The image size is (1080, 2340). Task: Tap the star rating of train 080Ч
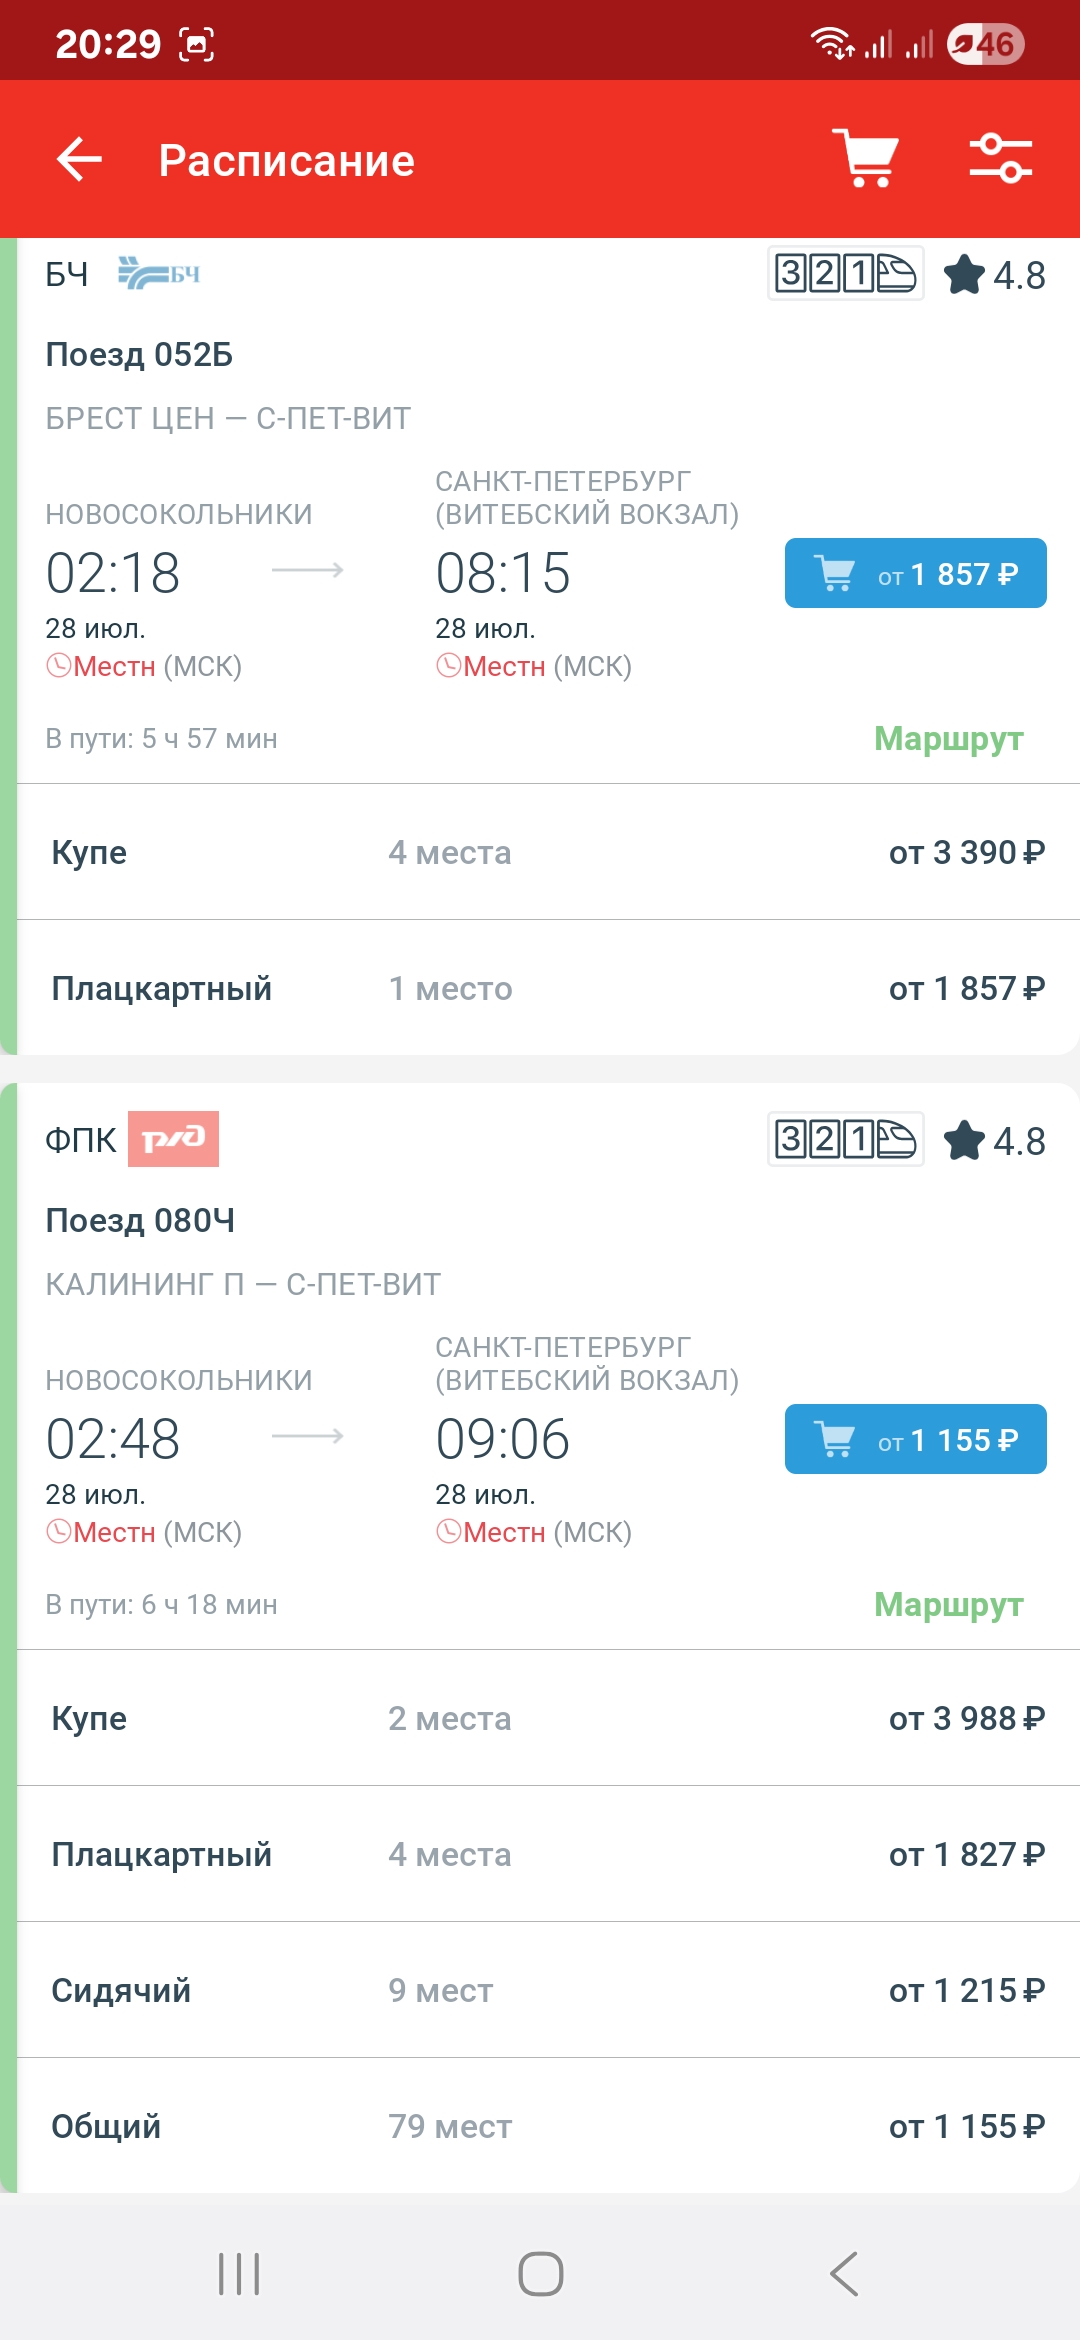(x=995, y=1141)
